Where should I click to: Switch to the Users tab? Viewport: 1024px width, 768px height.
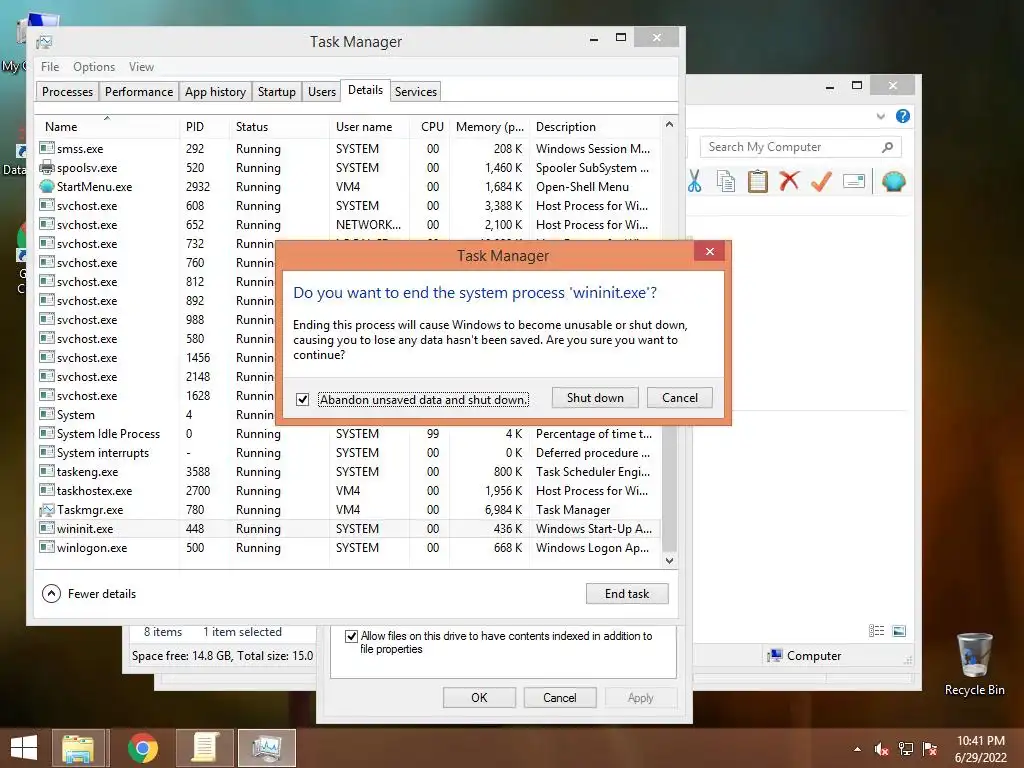click(x=322, y=91)
